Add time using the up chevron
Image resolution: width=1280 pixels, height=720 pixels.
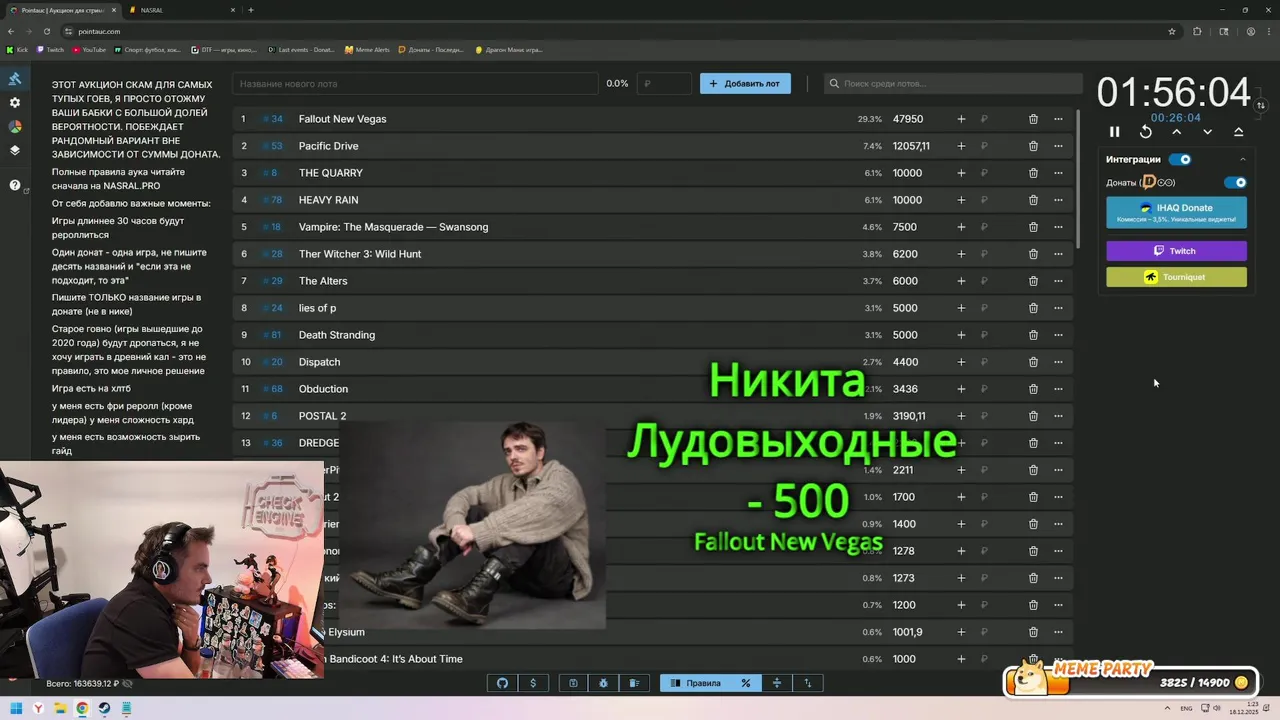(x=1176, y=132)
